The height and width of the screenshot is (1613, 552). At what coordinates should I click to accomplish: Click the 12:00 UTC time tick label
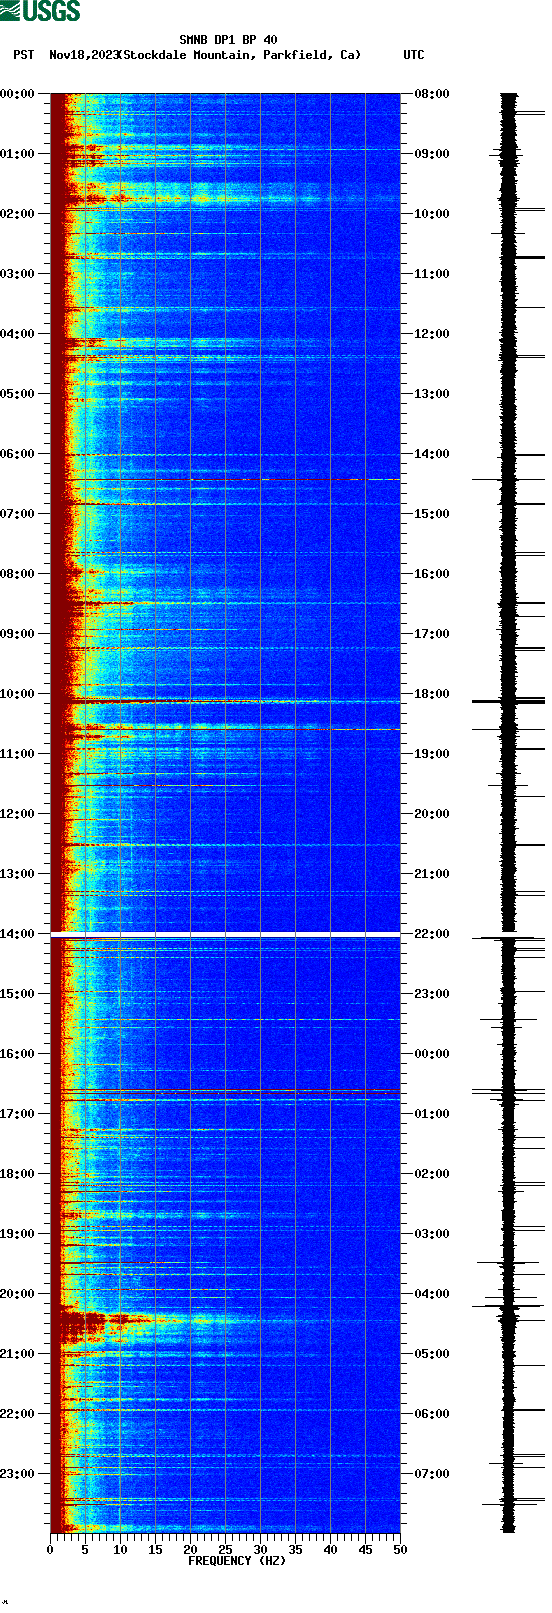pyautogui.click(x=432, y=334)
